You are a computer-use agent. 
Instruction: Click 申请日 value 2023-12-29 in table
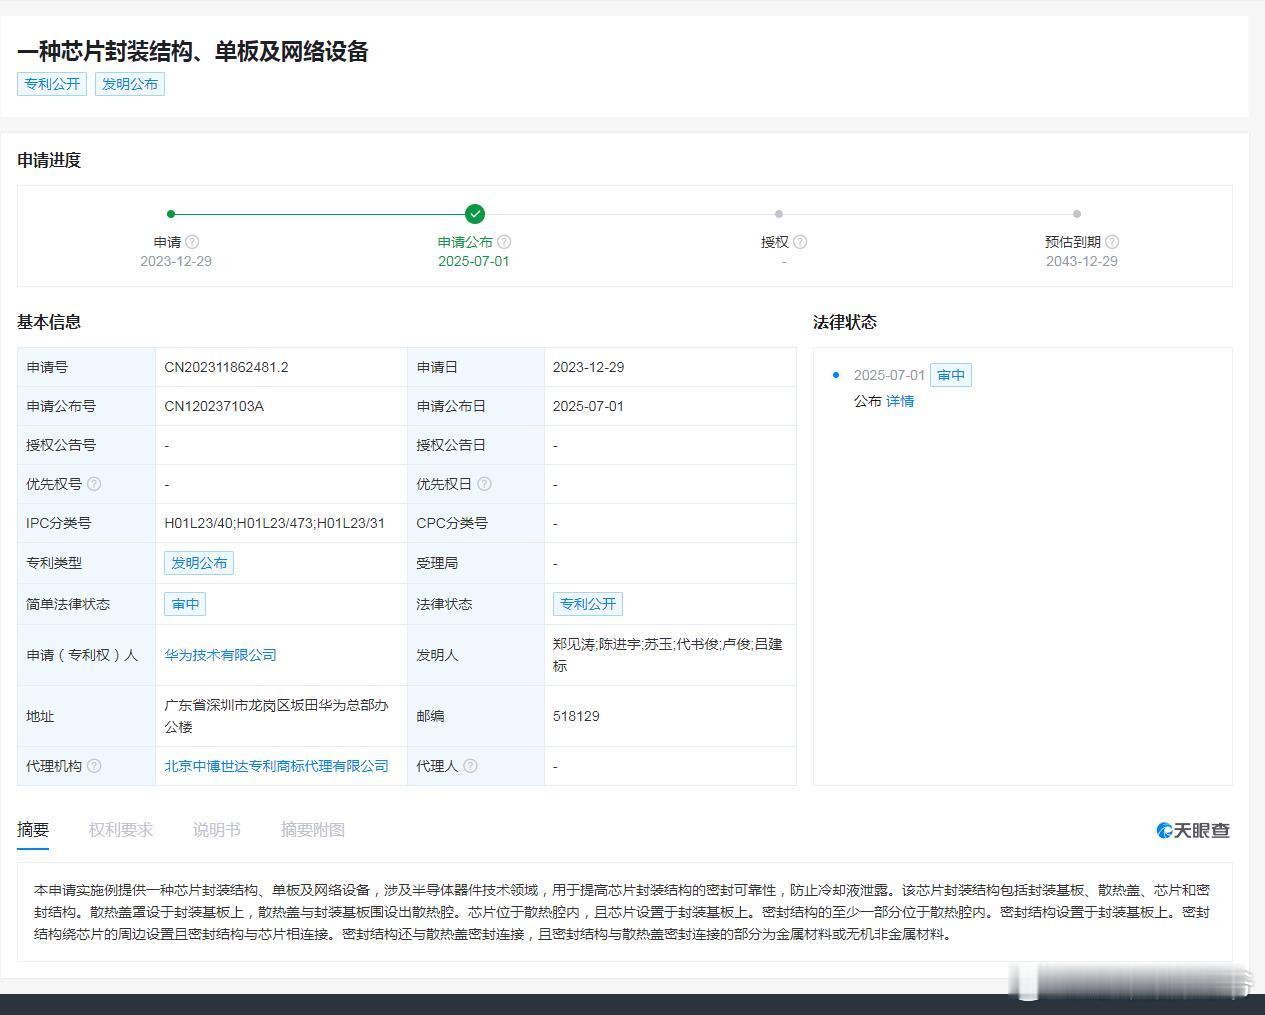pos(588,367)
